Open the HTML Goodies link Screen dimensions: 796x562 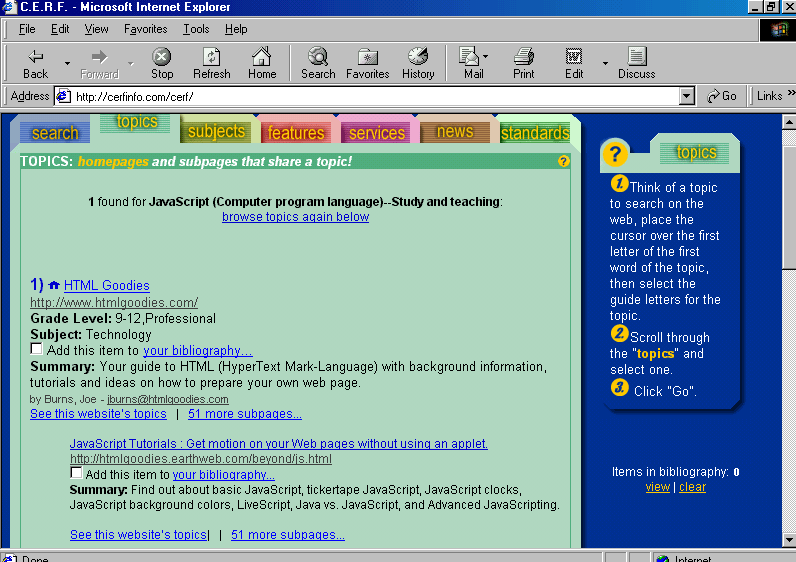click(107, 285)
